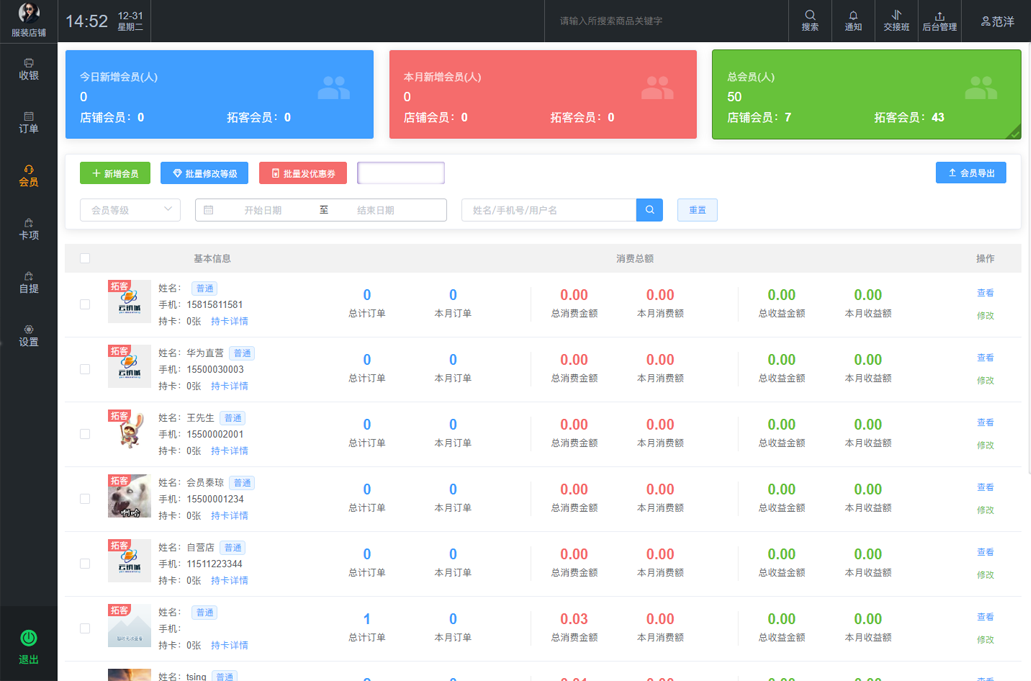Viewport: 1031px width, 681px height.
Task: Go to 订单 in sidebar
Action: 29,122
